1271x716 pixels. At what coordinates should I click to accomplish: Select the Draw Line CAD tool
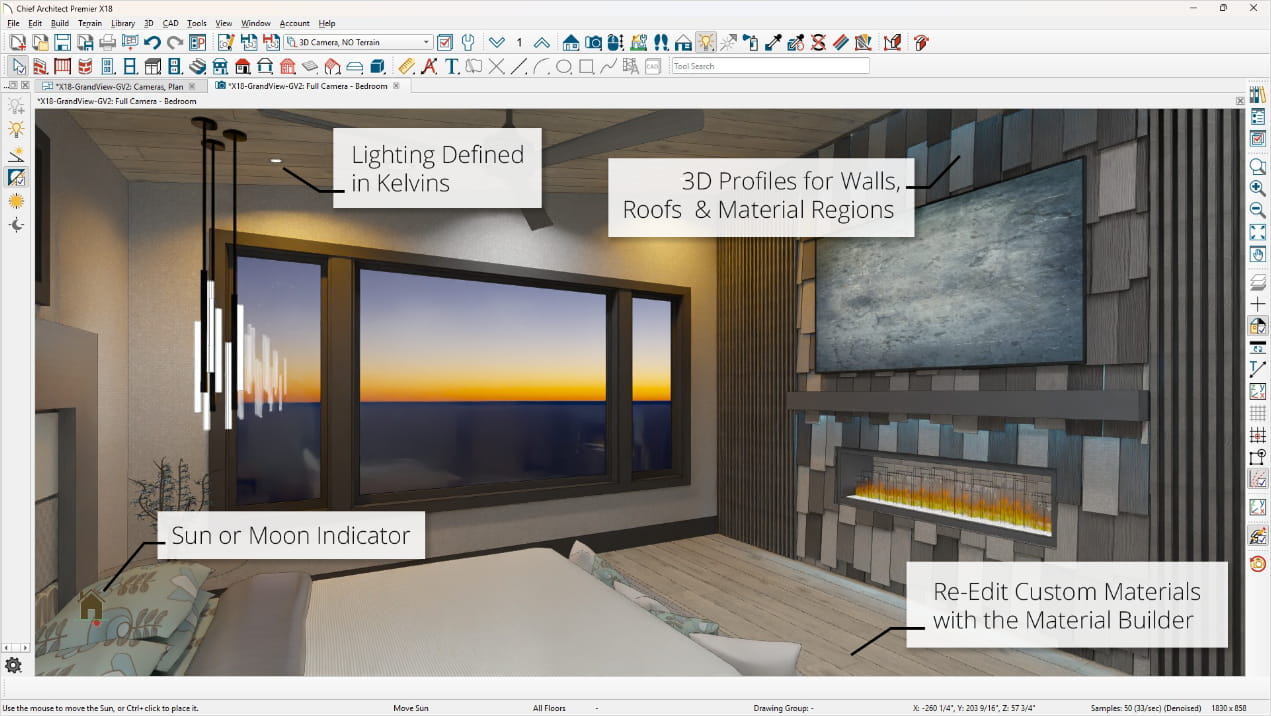518,67
